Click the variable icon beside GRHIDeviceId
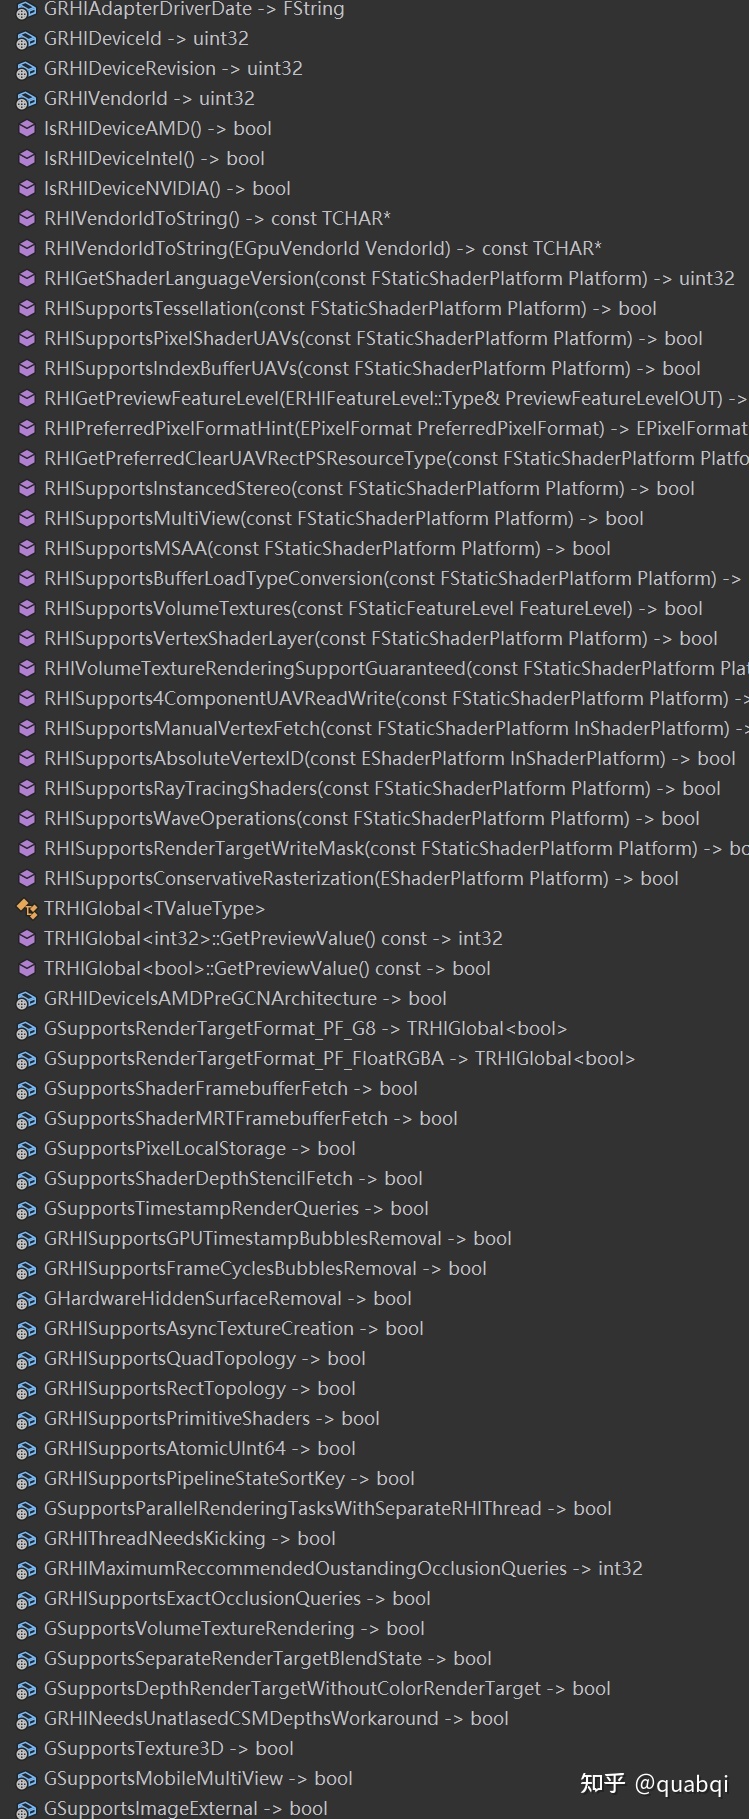Image resolution: width=749 pixels, height=1819 pixels. coord(26,39)
